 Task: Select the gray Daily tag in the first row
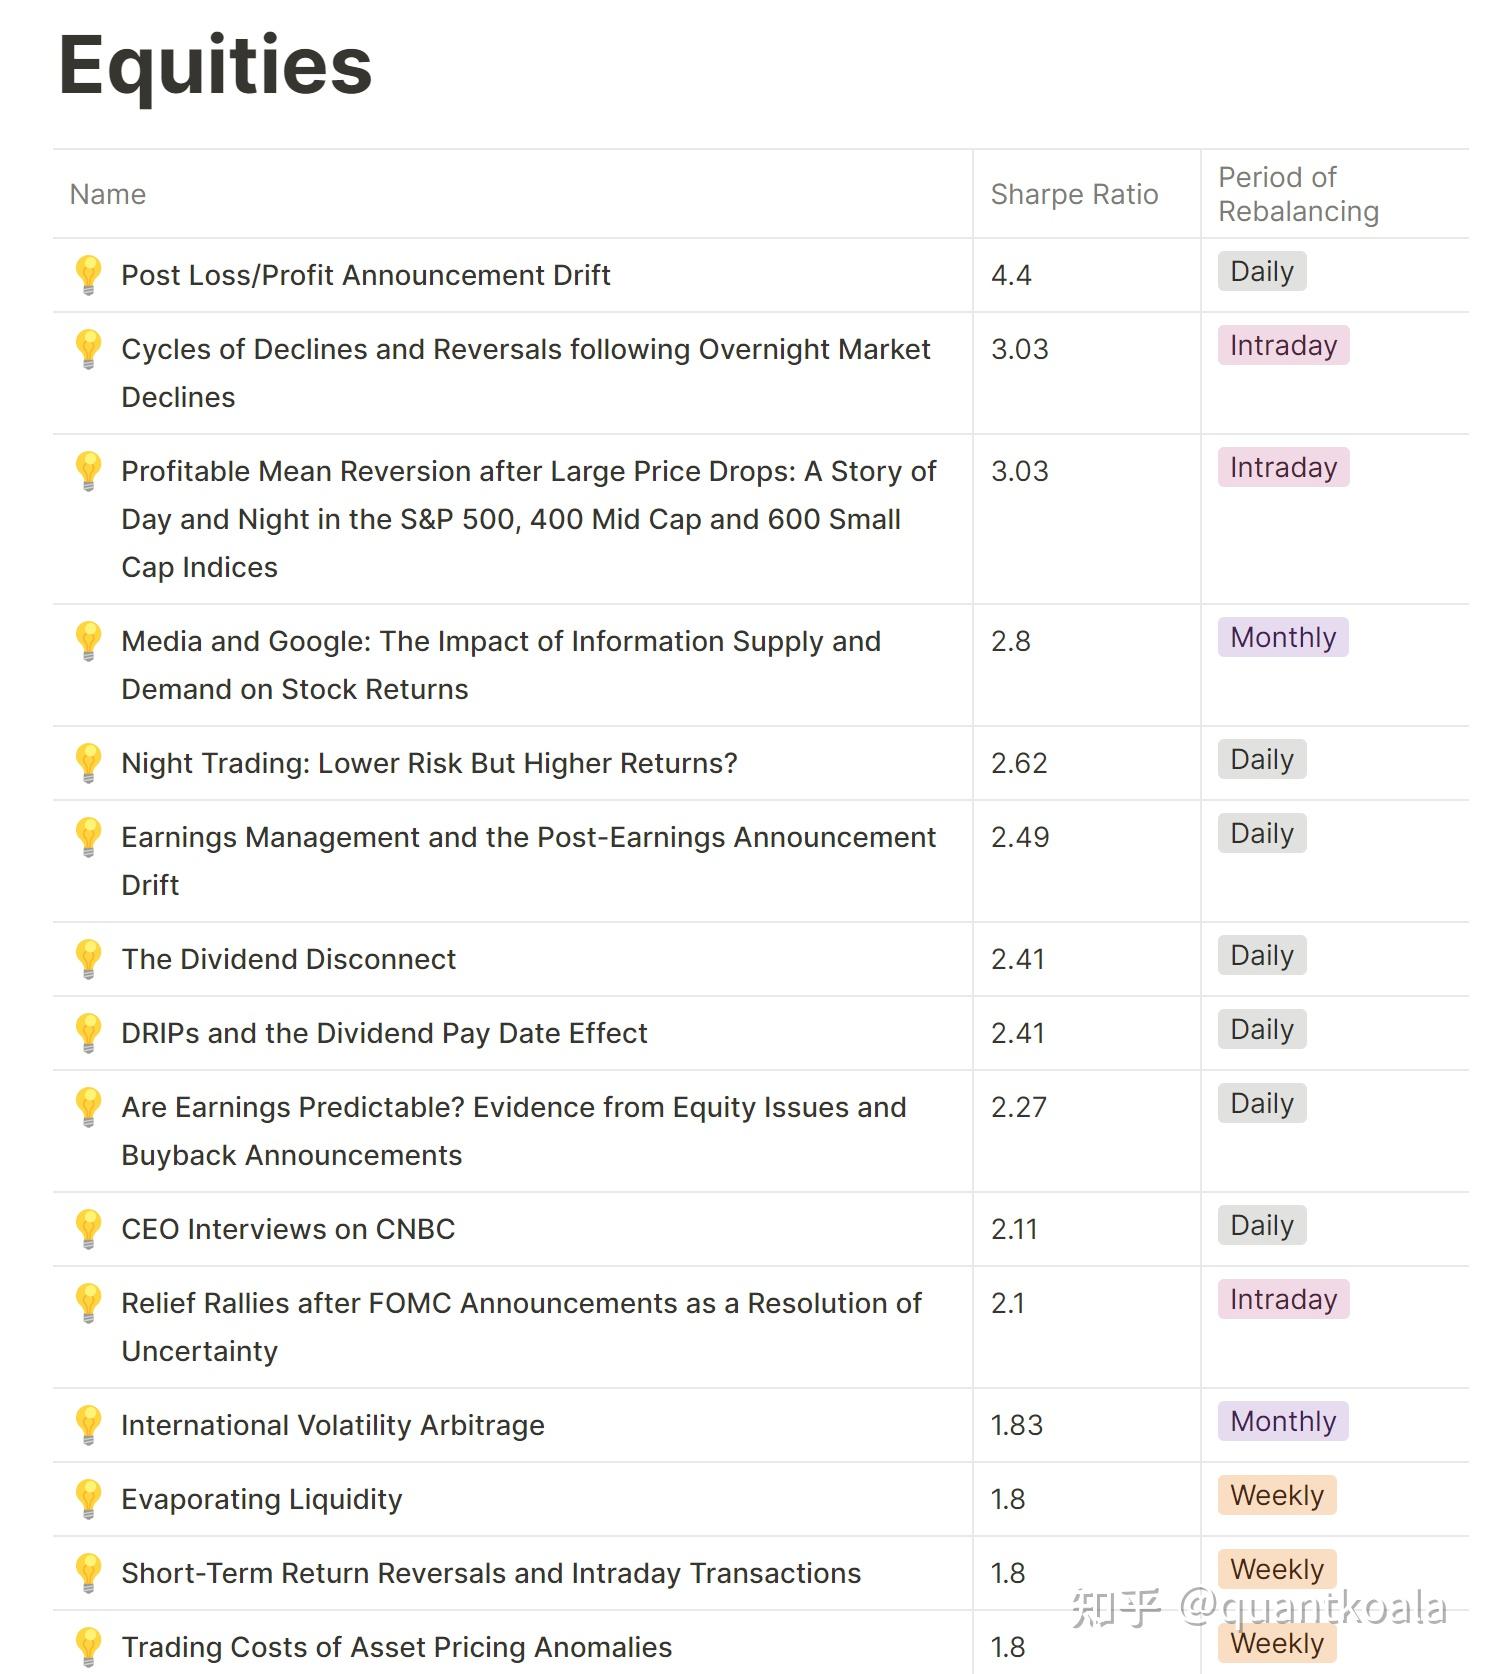tap(1262, 271)
